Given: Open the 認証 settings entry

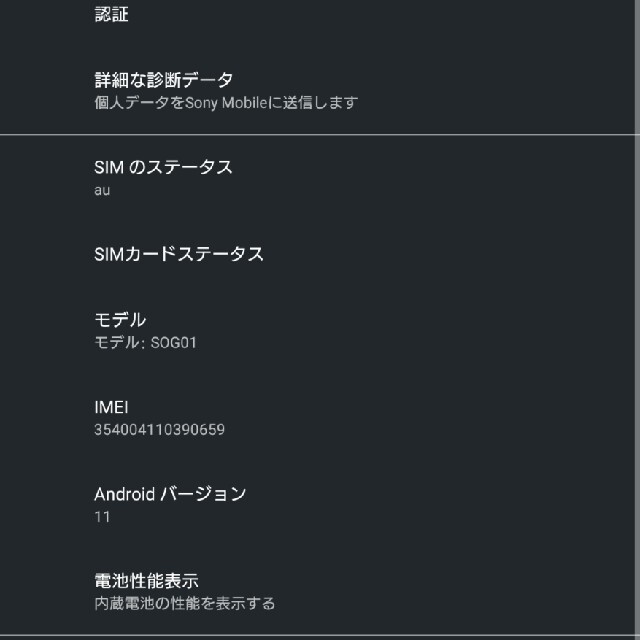Looking at the screenshot, I should click(x=318, y=15).
